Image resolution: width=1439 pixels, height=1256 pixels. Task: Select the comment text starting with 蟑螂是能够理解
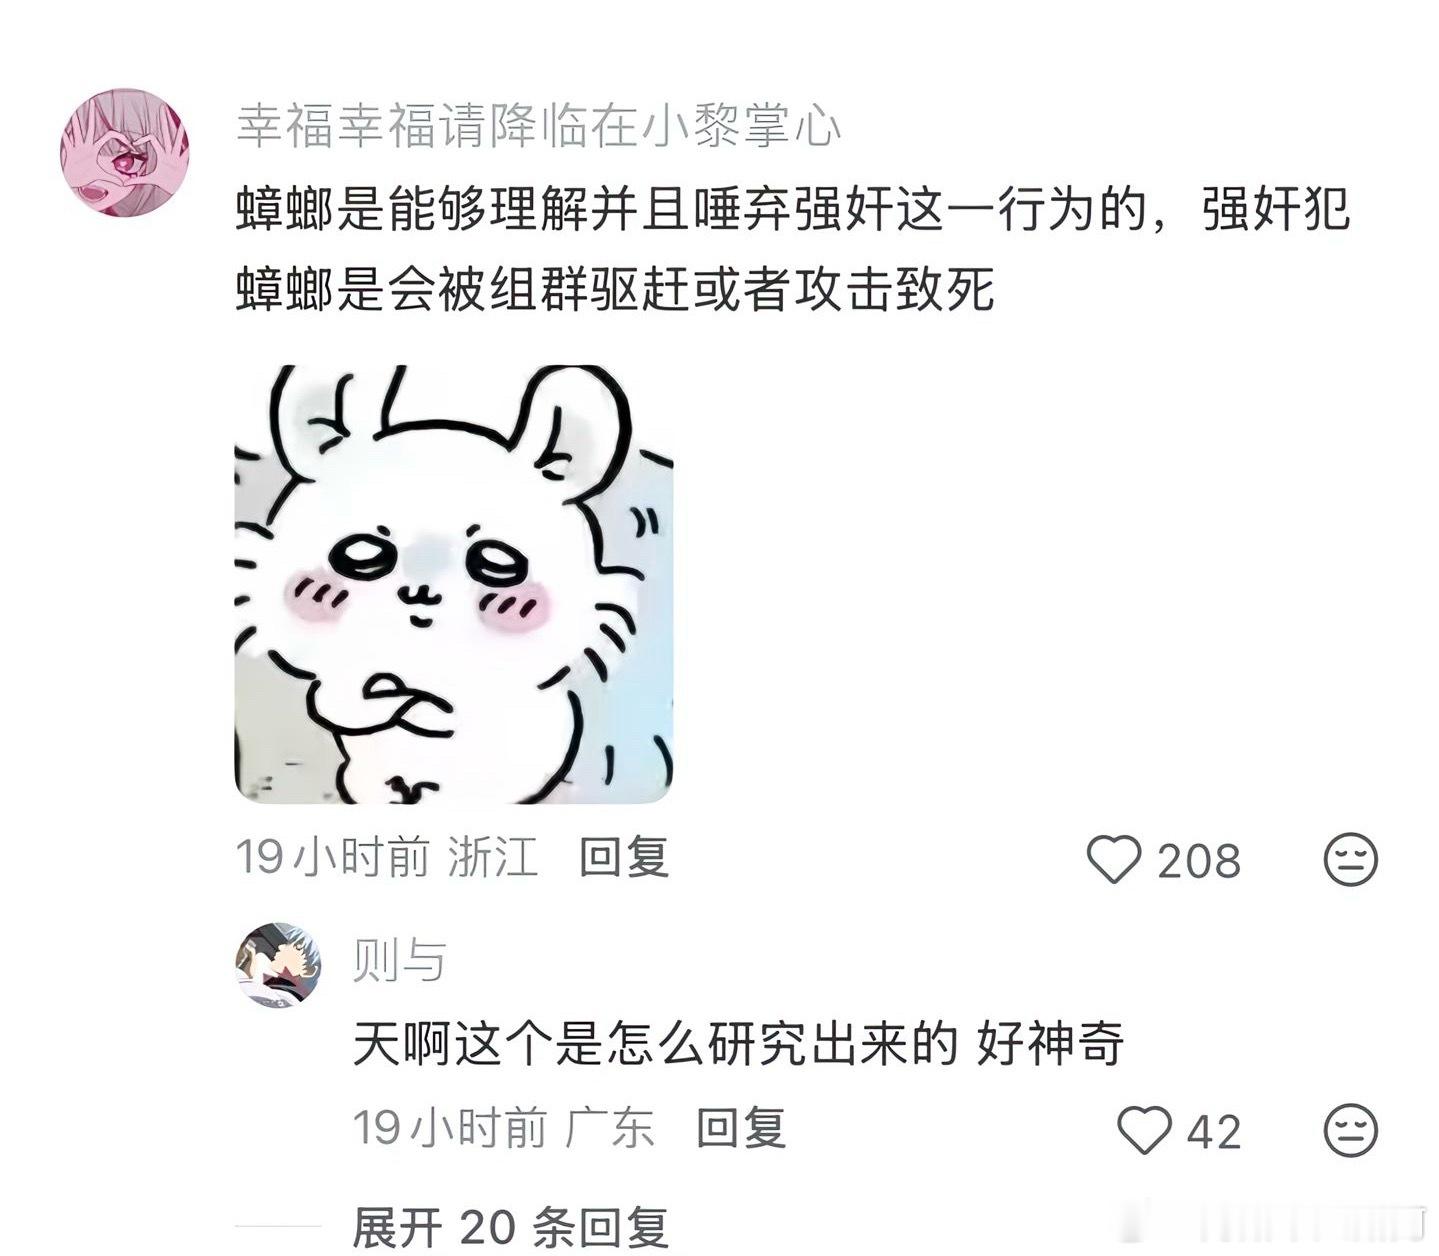[x=793, y=250]
